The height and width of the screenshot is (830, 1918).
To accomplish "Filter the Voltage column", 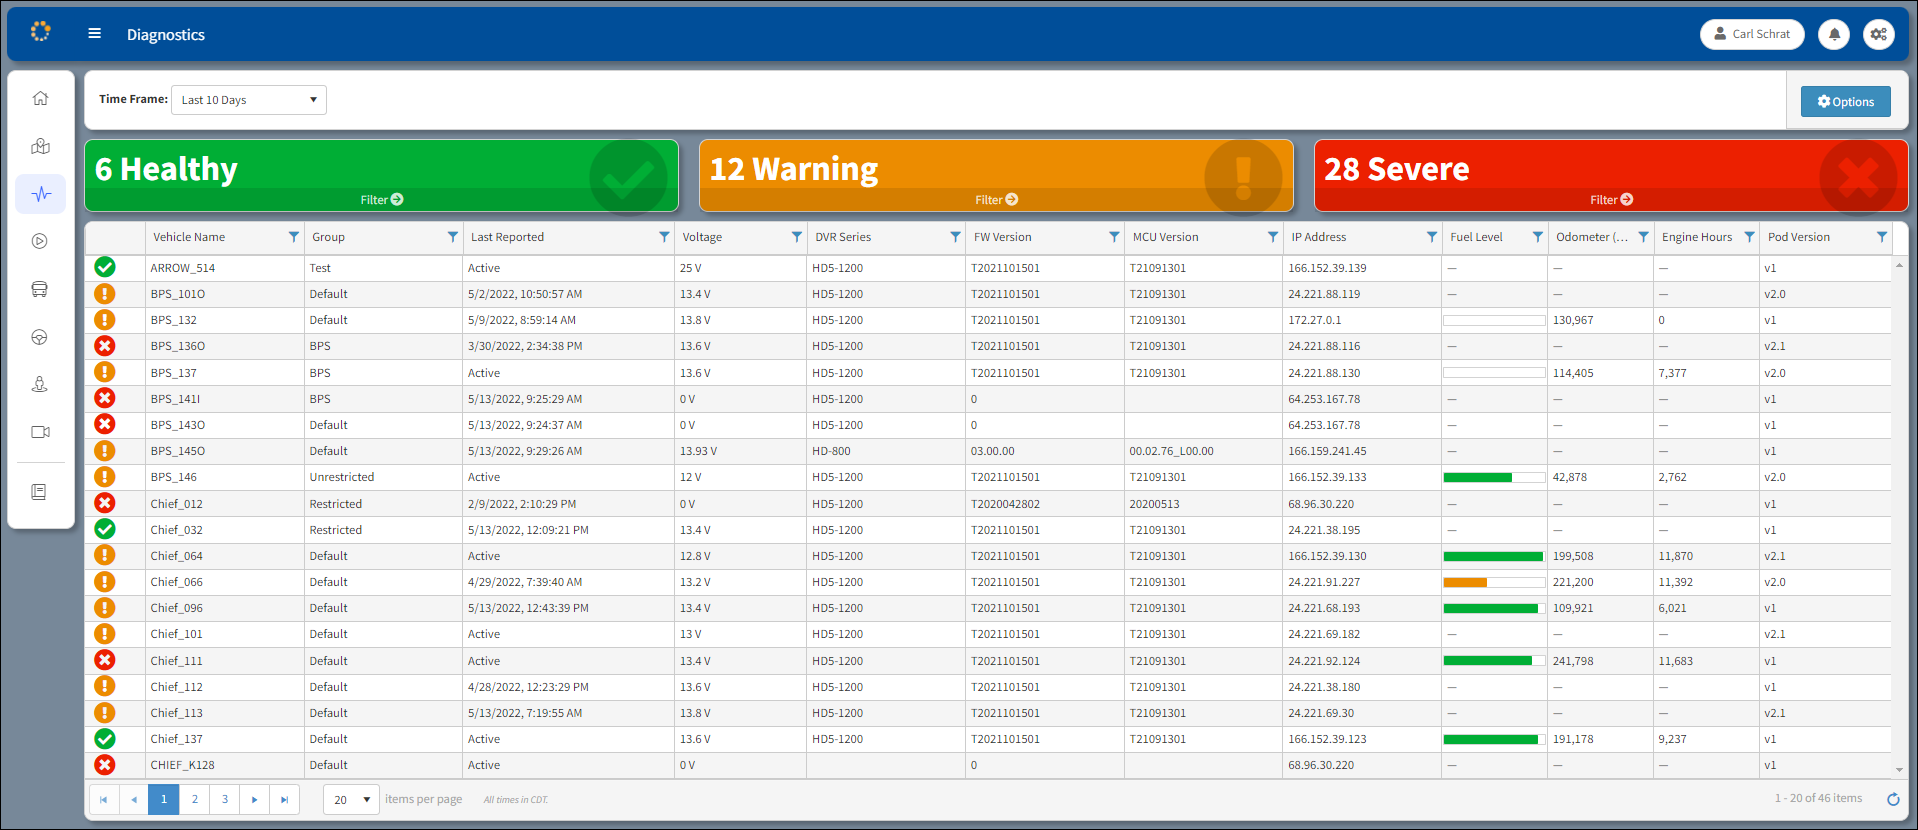I will (x=797, y=237).
